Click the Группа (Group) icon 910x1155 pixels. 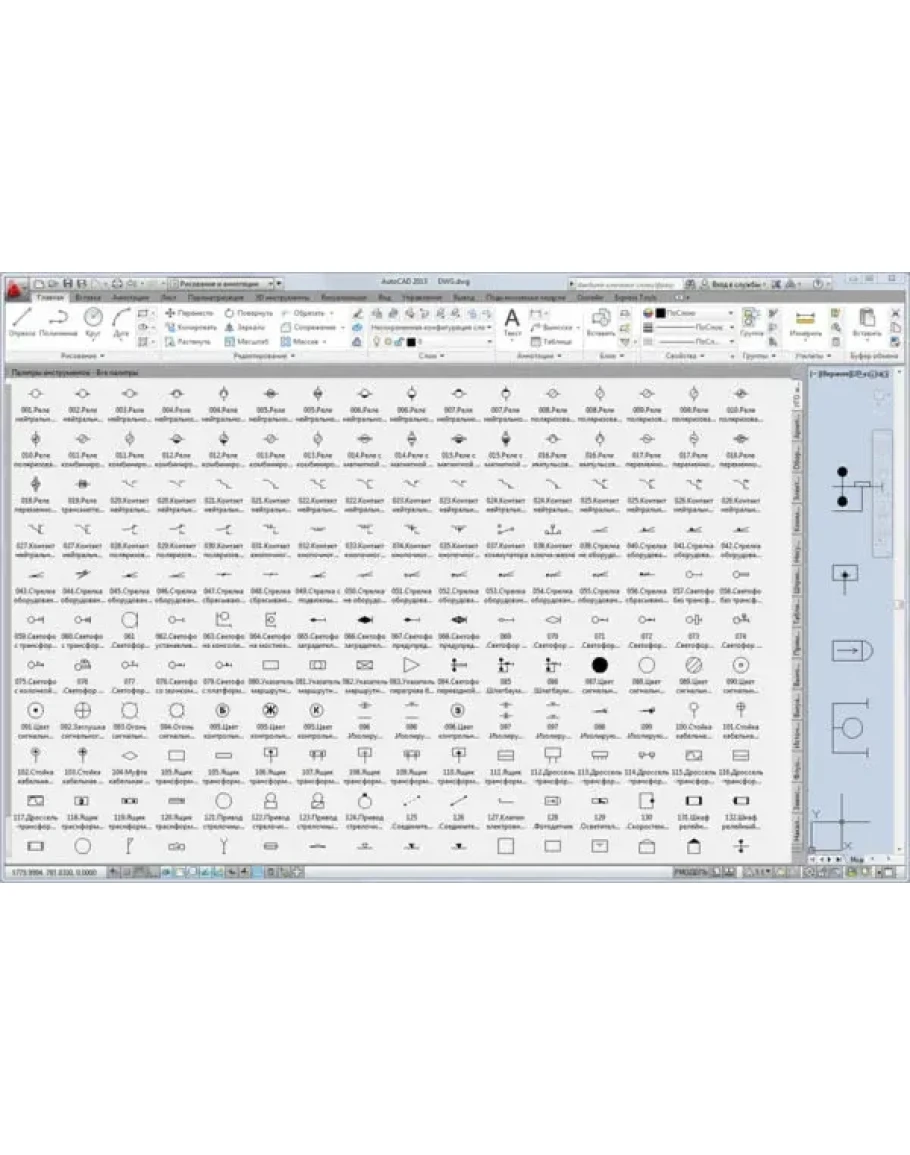[751, 322]
